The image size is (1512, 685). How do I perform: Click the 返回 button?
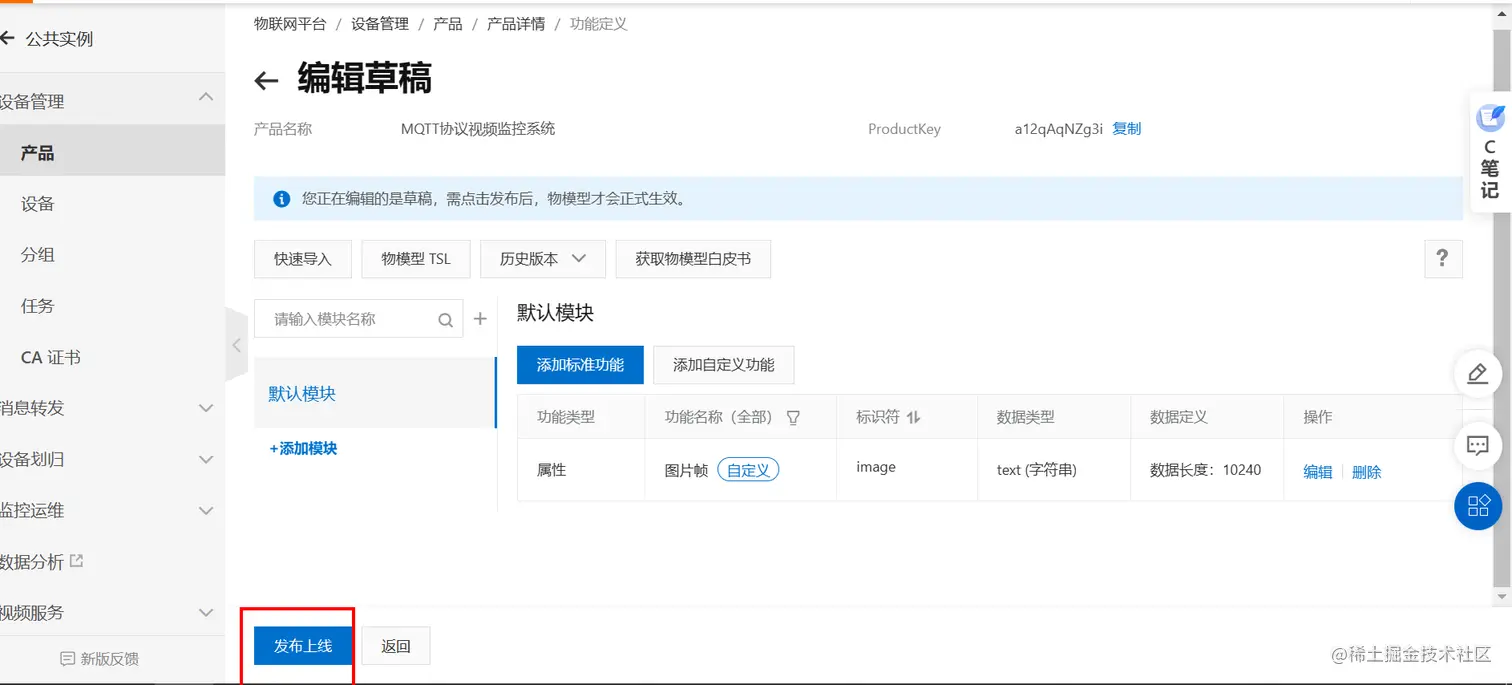pos(396,646)
